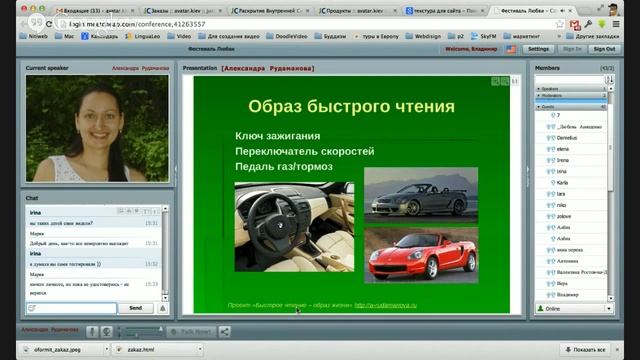
Task: Select member Danielius in the list
Action: [571, 138]
